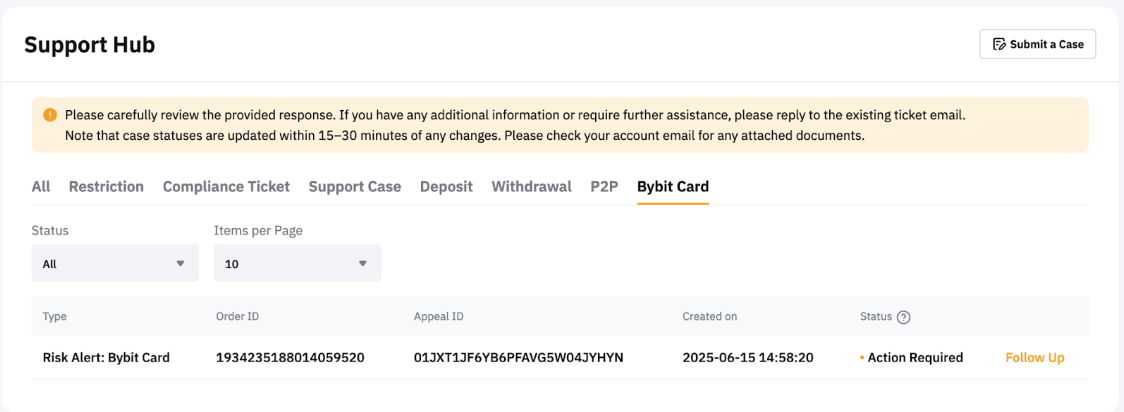This screenshot has height=412, width=1124.
Task: Expand the Items per Page dropdown
Action: tap(297, 263)
